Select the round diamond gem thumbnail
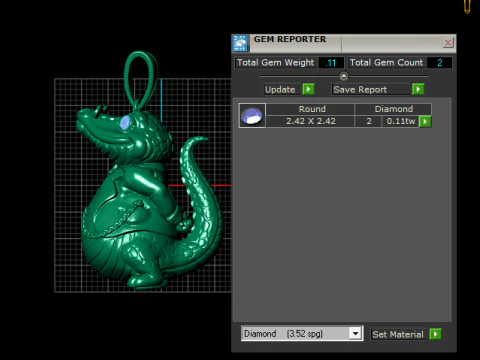This screenshot has width=480, height=360. [x=252, y=115]
